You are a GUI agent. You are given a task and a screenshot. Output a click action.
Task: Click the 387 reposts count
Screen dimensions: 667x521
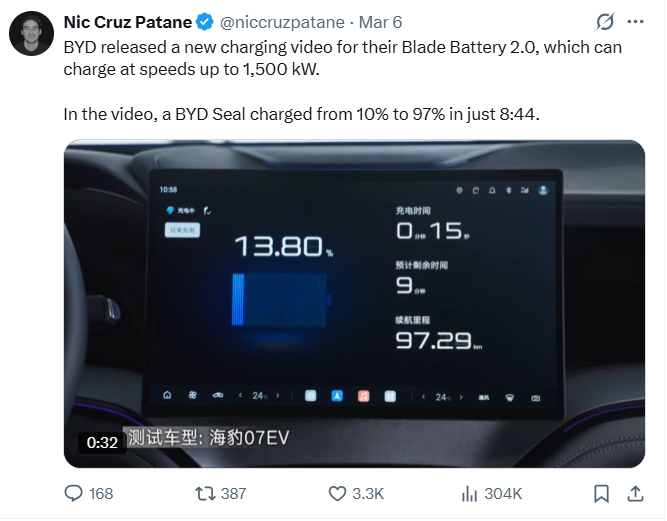pyautogui.click(x=233, y=493)
